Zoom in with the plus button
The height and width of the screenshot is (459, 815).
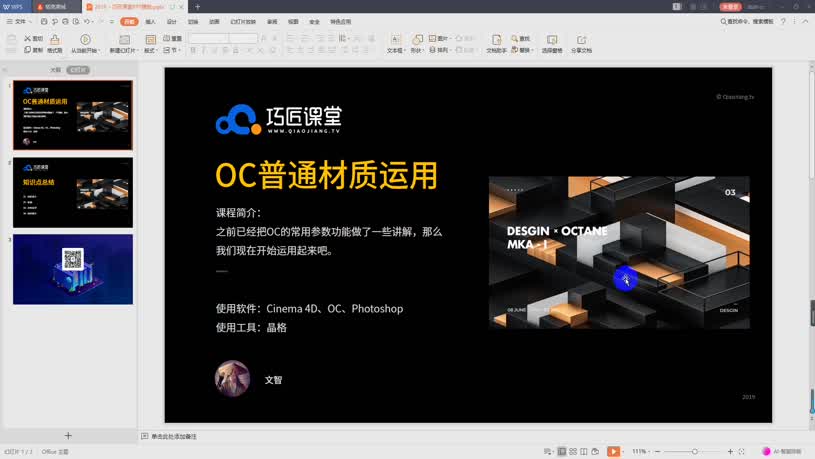click(x=730, y=451)
